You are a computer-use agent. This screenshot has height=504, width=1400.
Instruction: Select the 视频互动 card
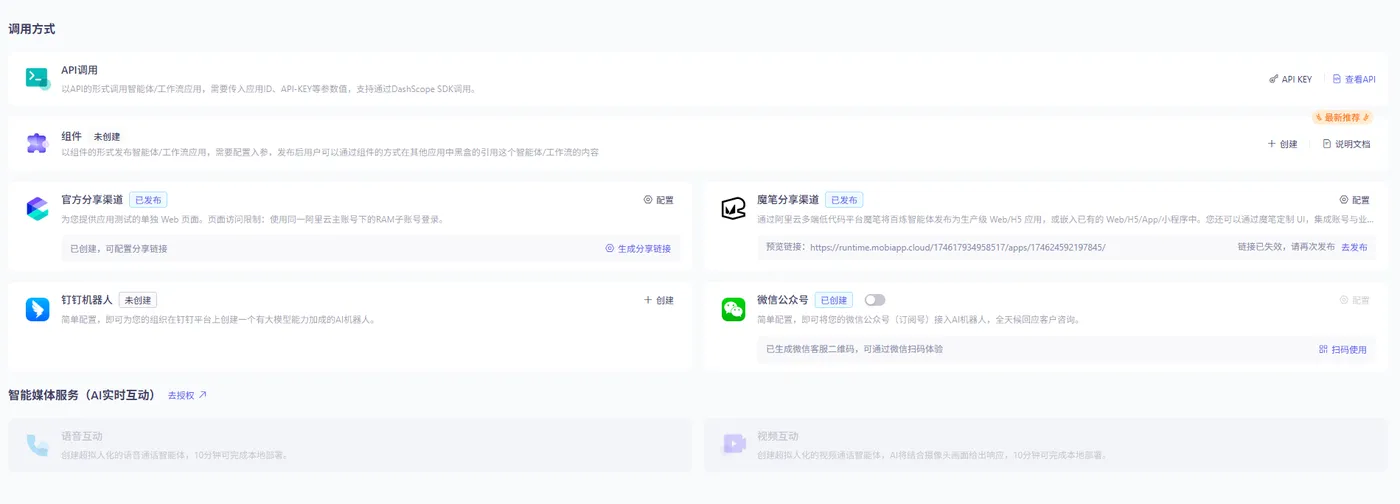pos(1046,445)
